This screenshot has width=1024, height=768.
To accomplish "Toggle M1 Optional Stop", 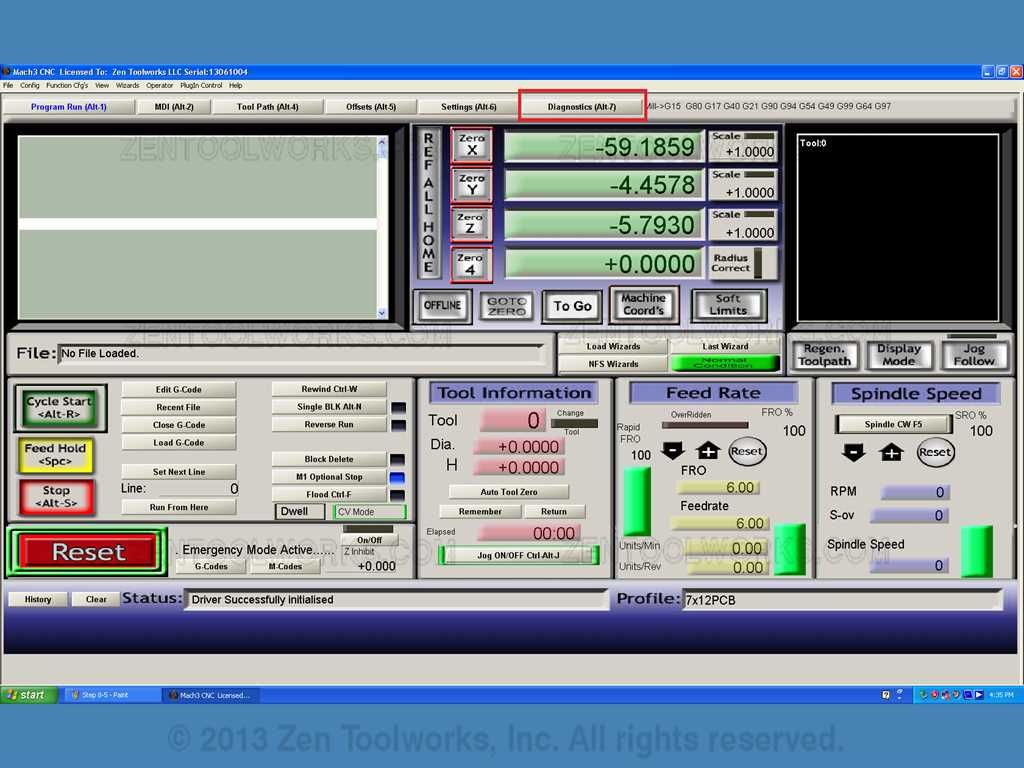I will [x=329, y=477].
